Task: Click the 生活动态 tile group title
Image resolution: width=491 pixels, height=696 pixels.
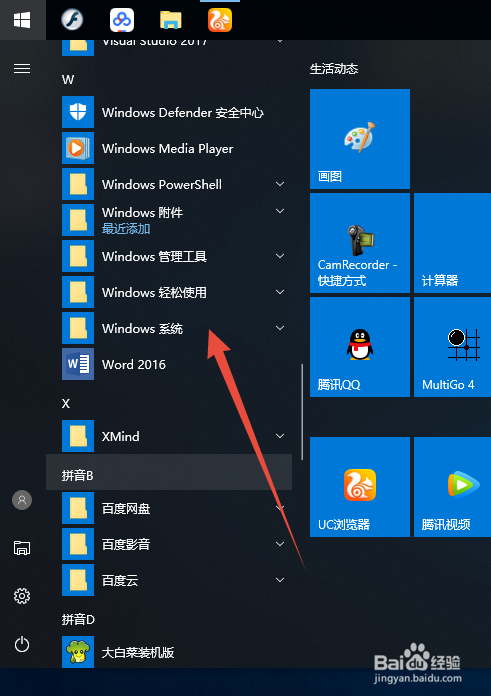Action: point(334,69)
